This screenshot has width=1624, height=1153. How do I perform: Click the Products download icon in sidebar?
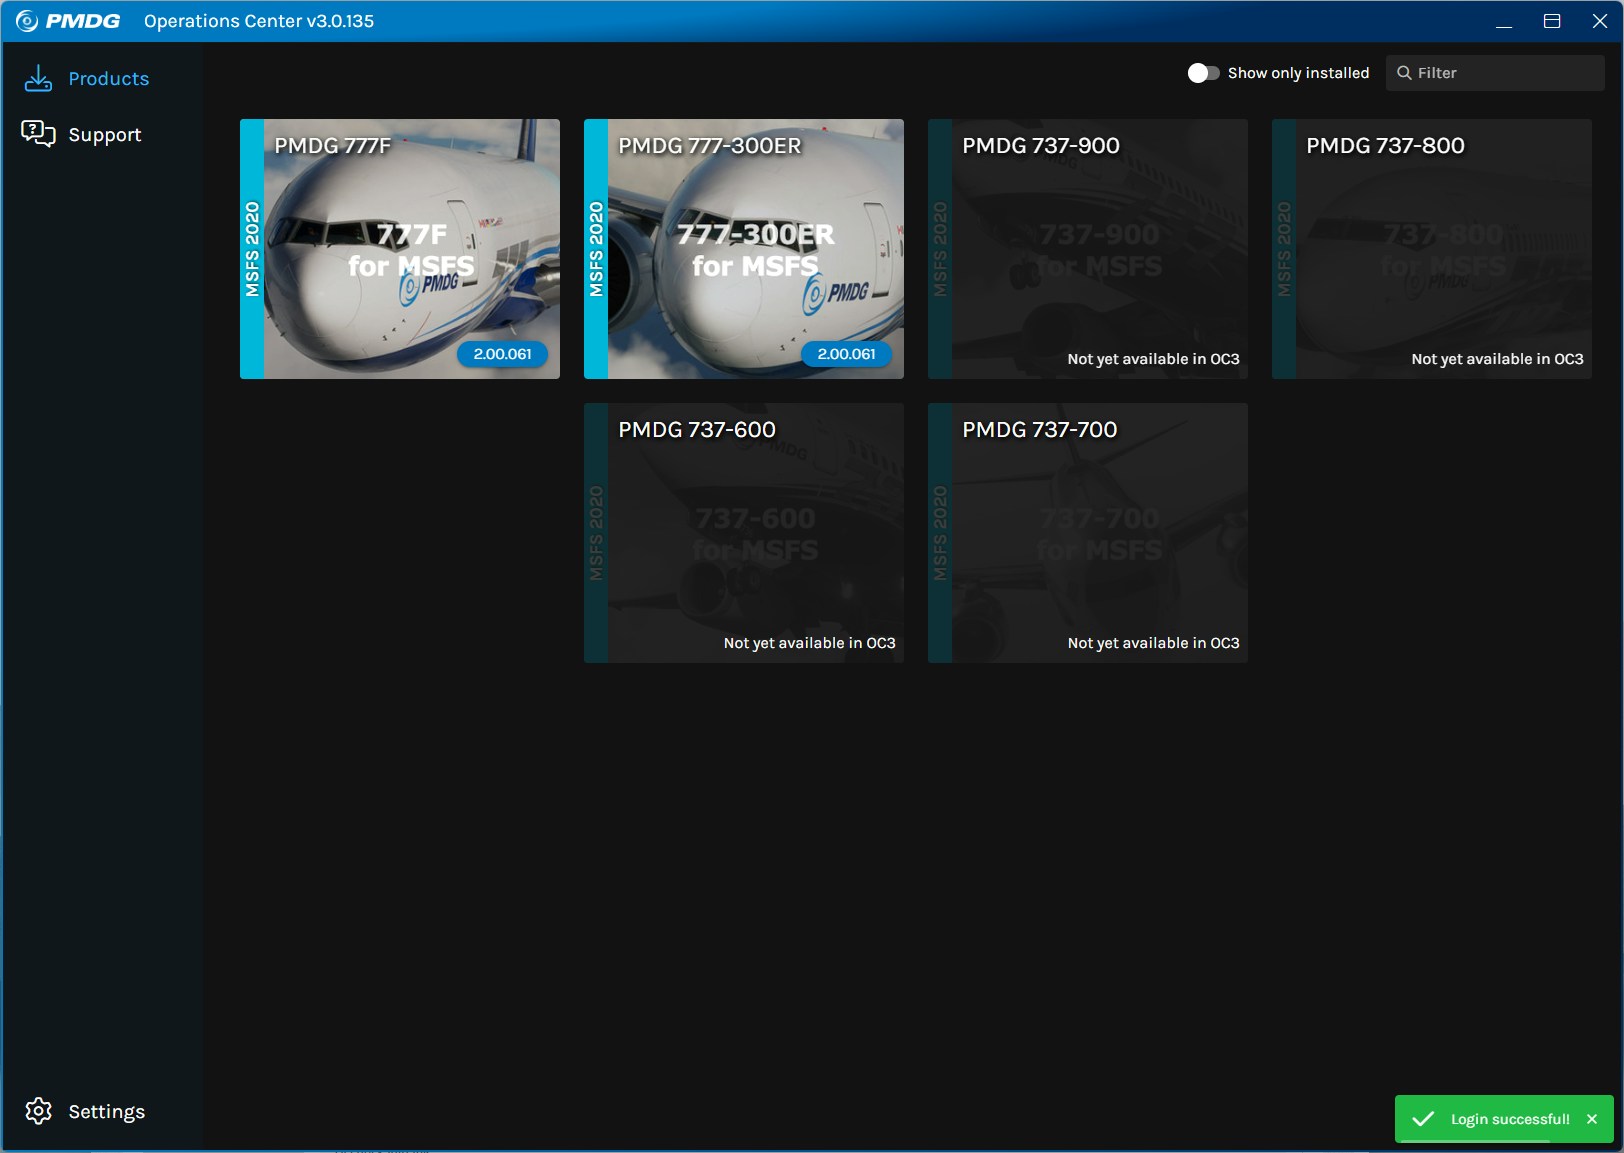38,79
